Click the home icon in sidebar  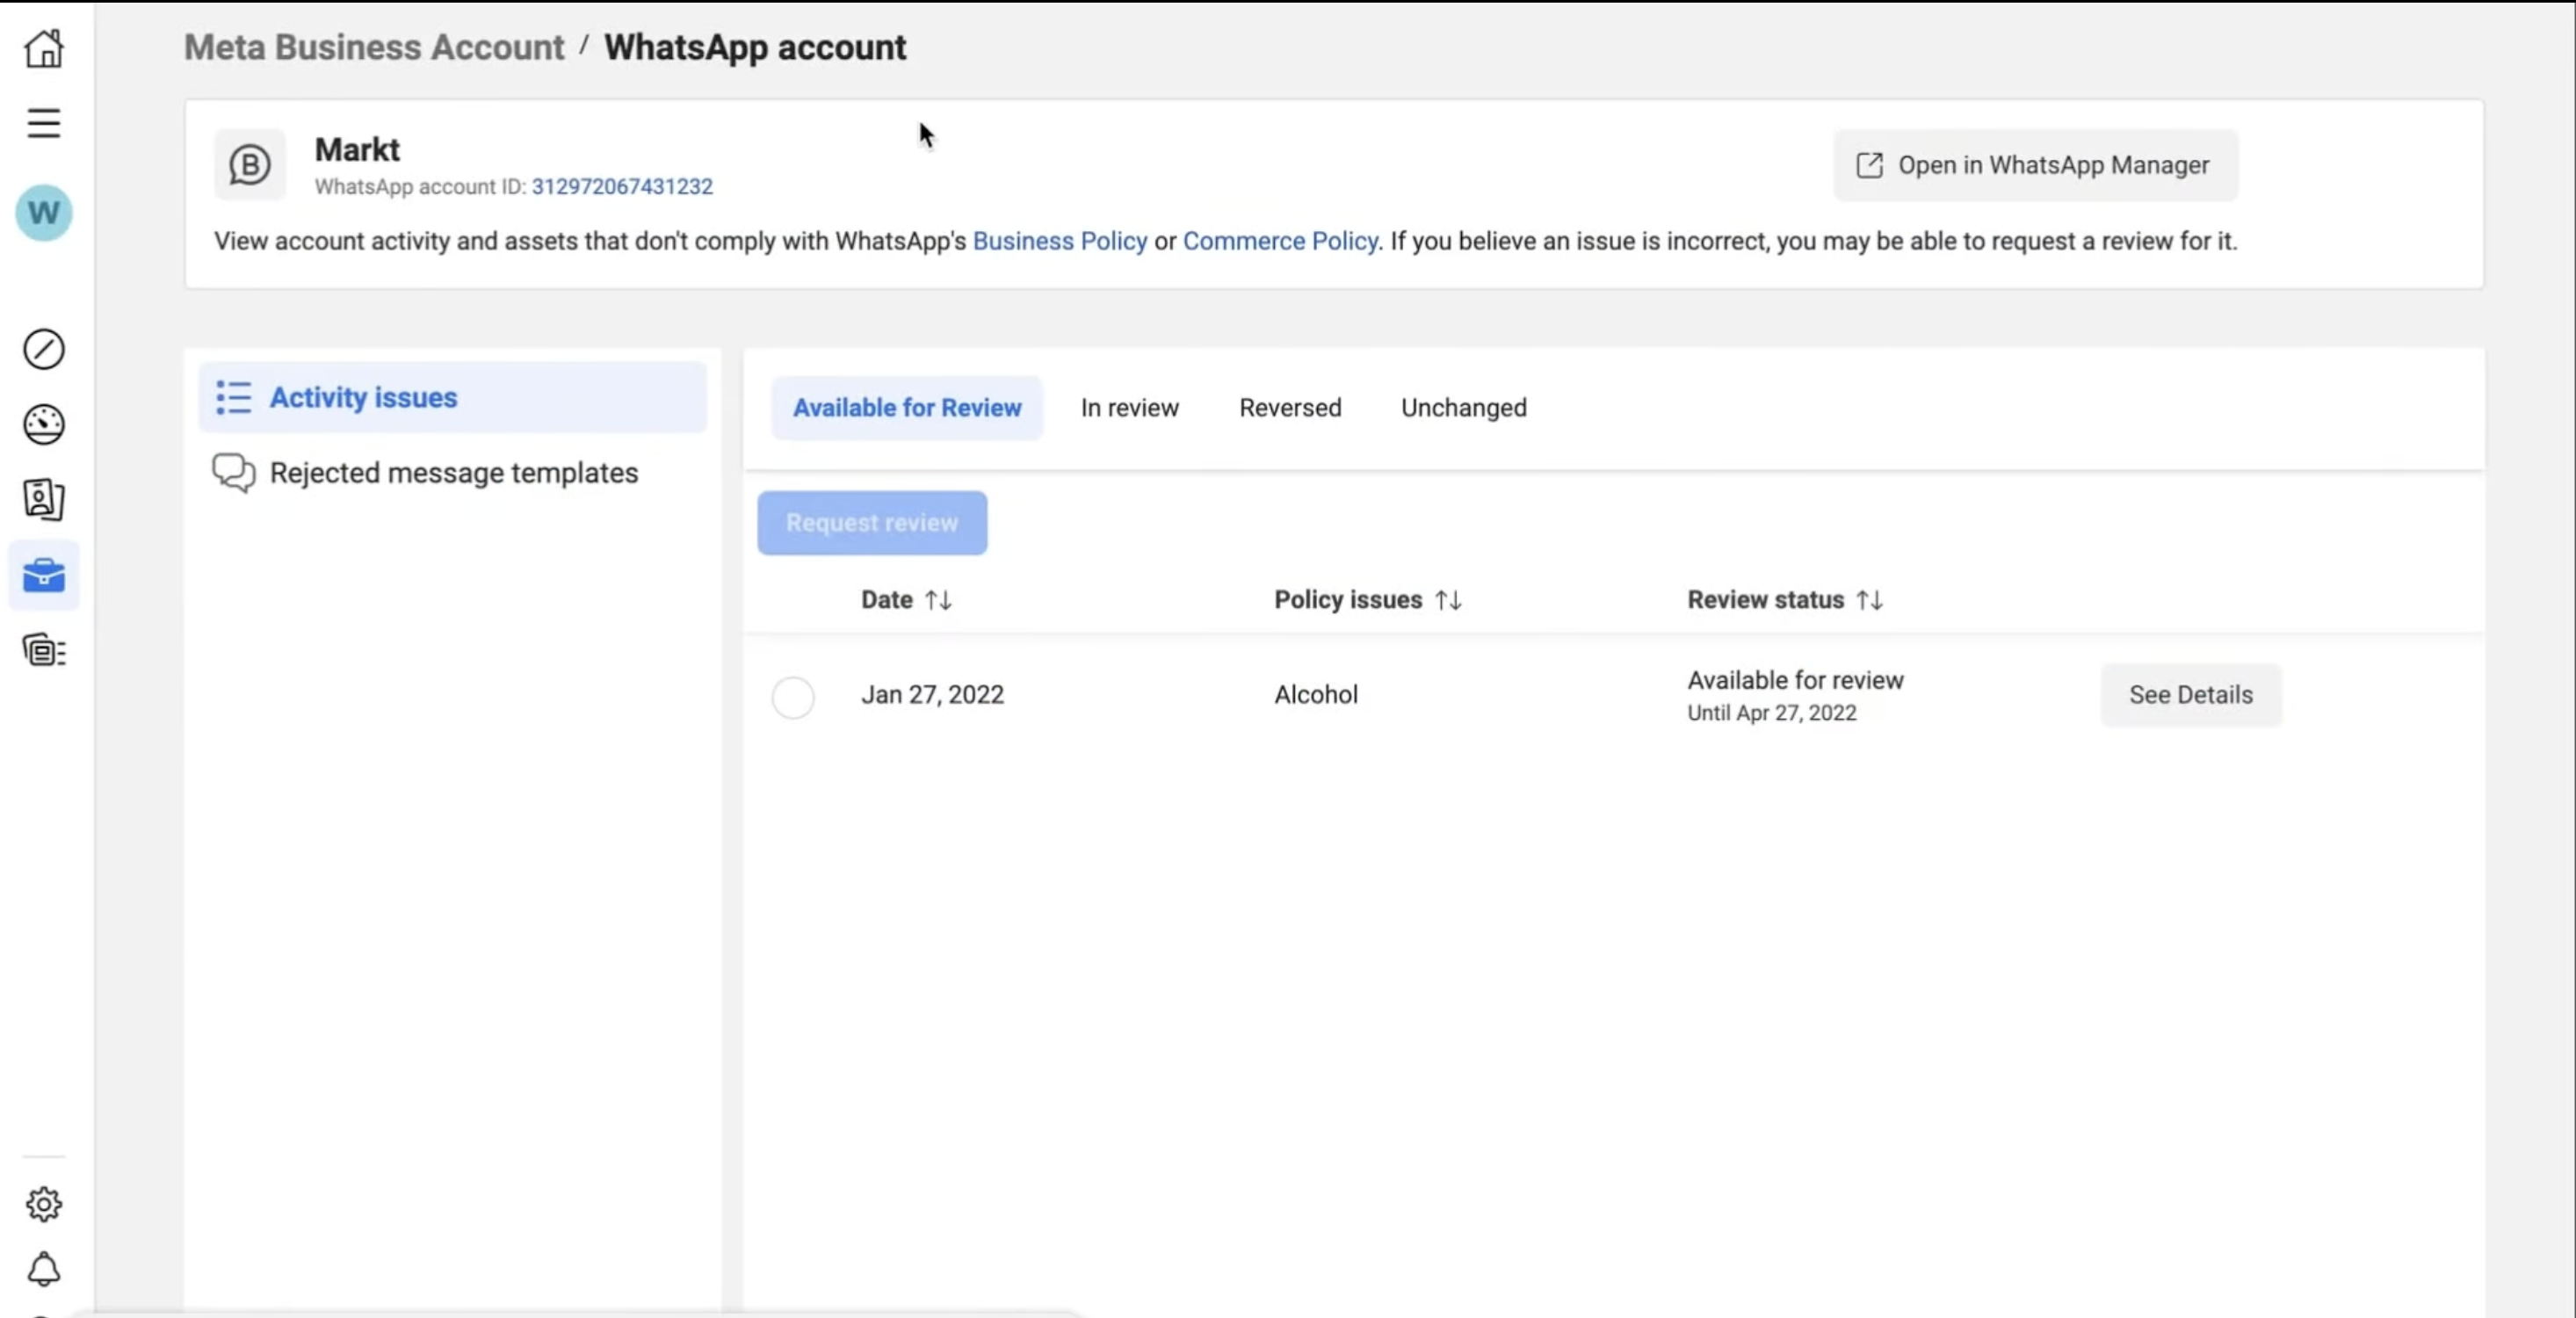pos(44,48)
